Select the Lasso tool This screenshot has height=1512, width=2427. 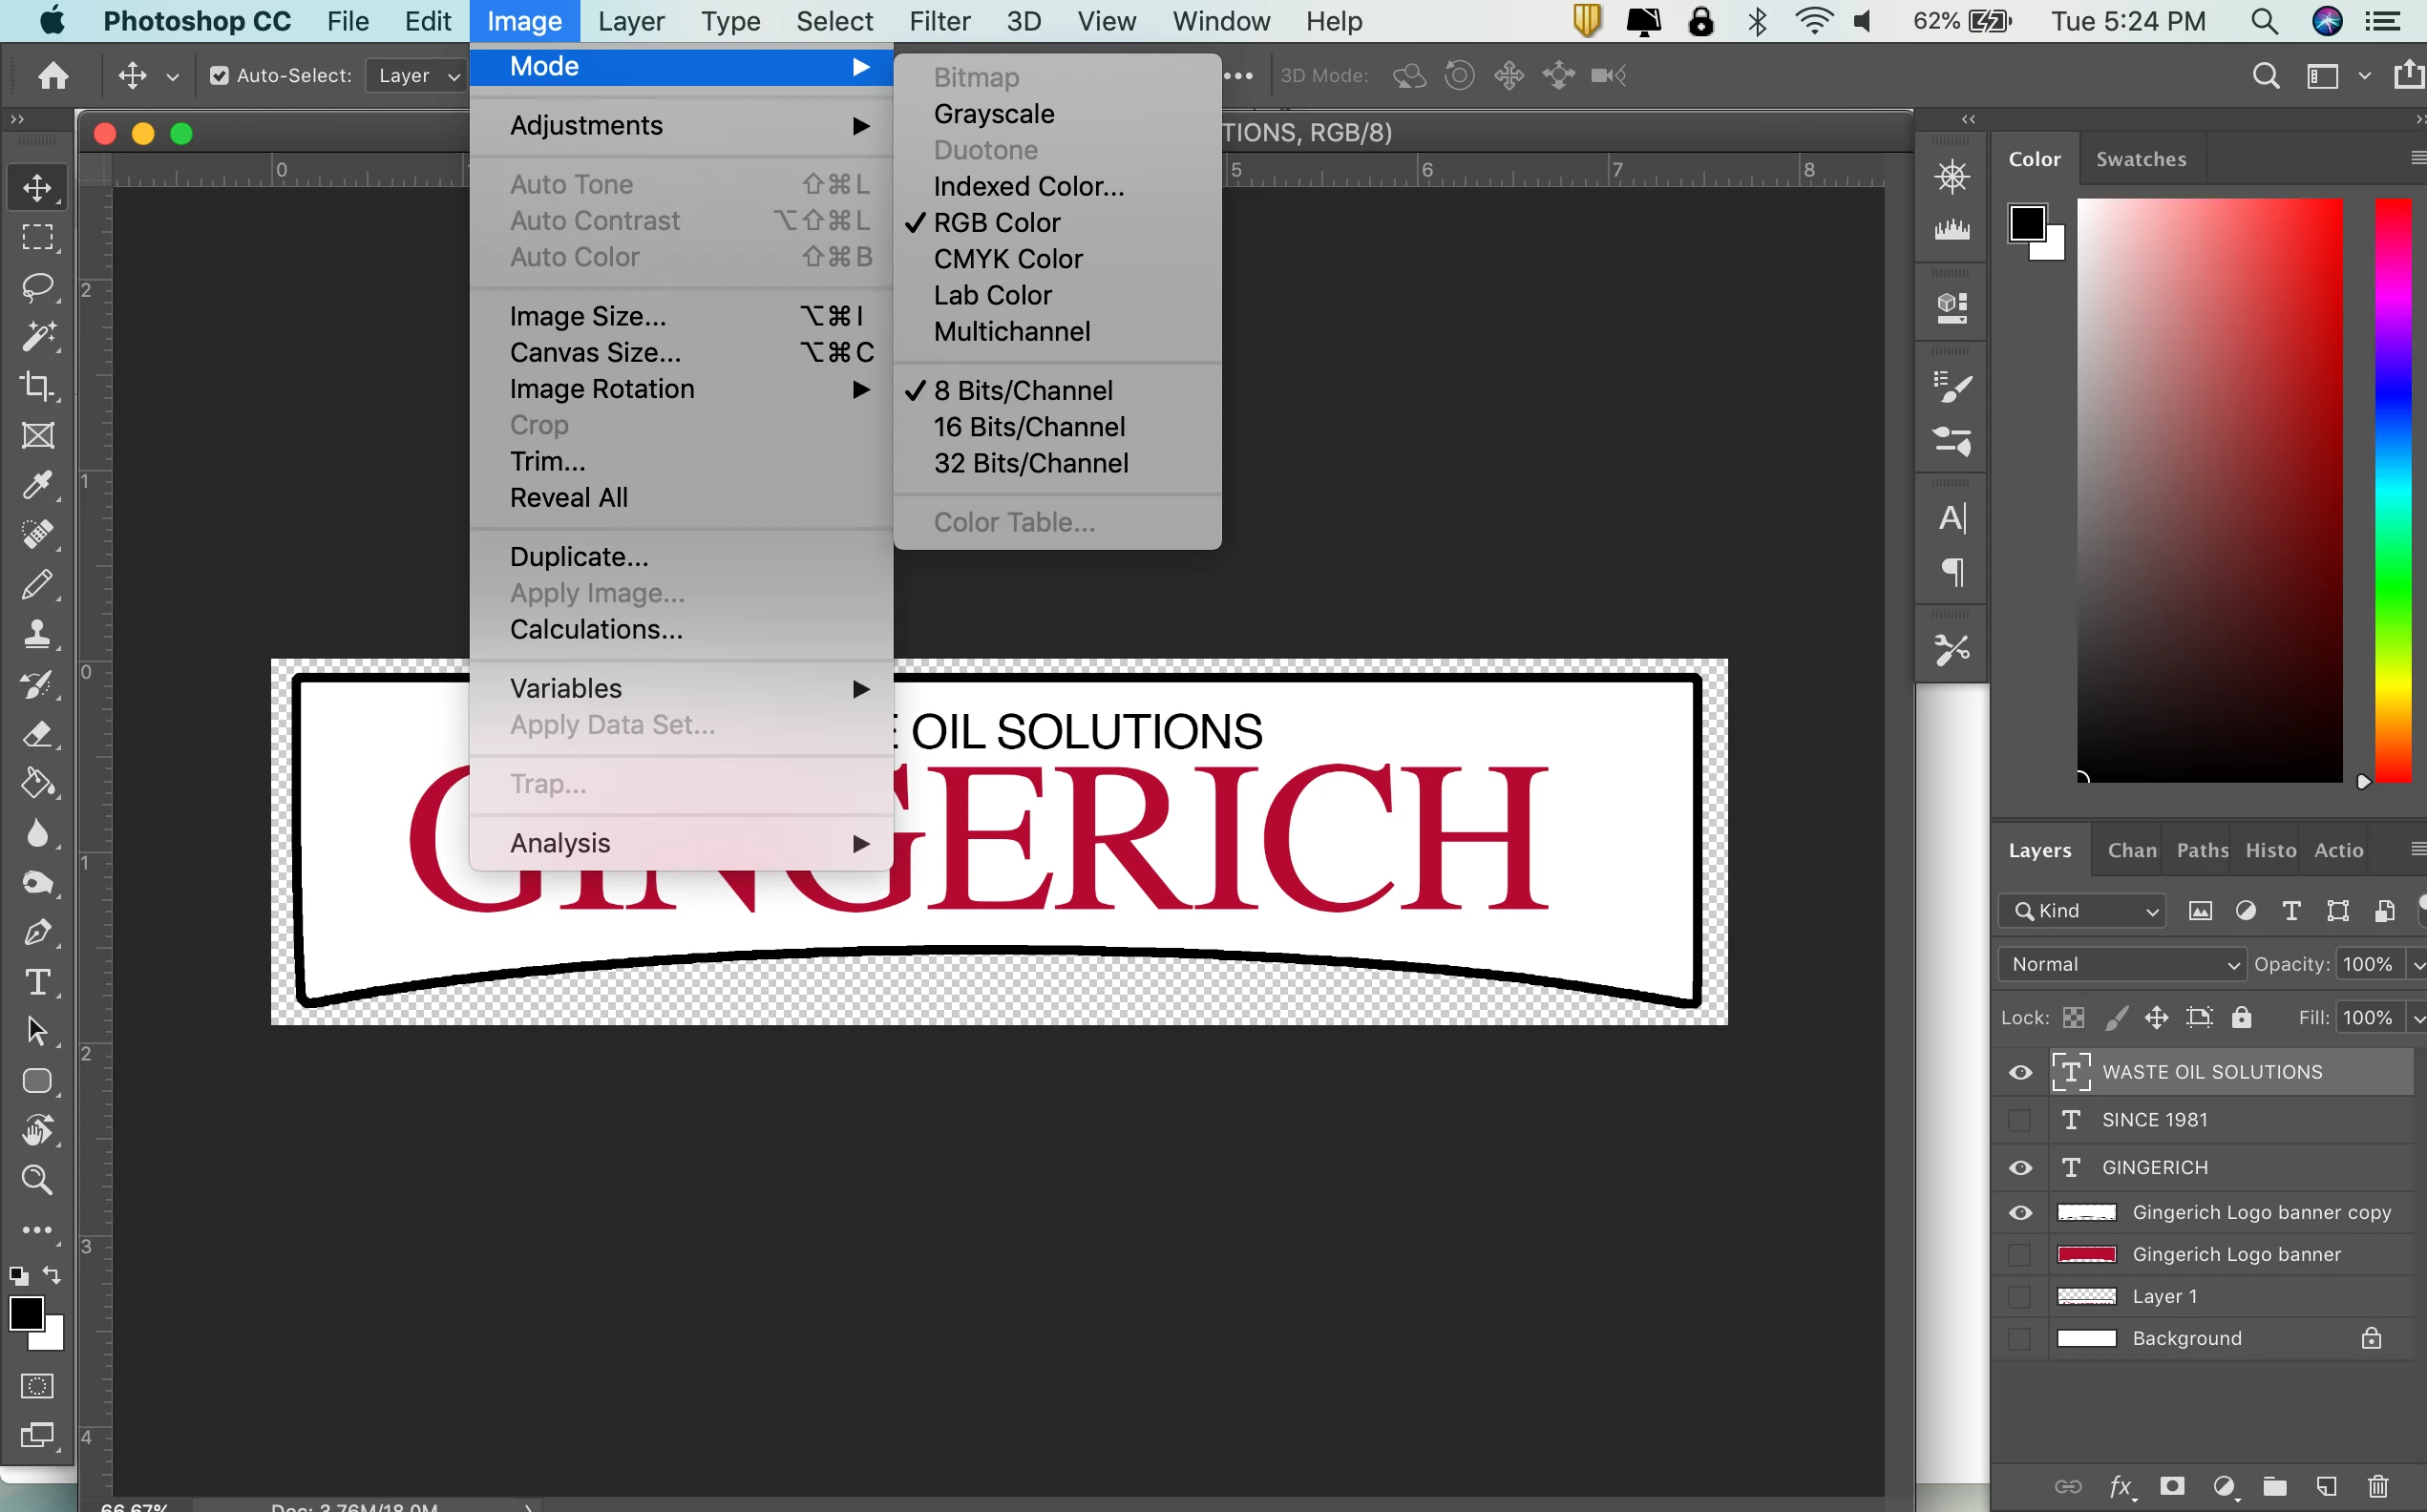[38, 287]
